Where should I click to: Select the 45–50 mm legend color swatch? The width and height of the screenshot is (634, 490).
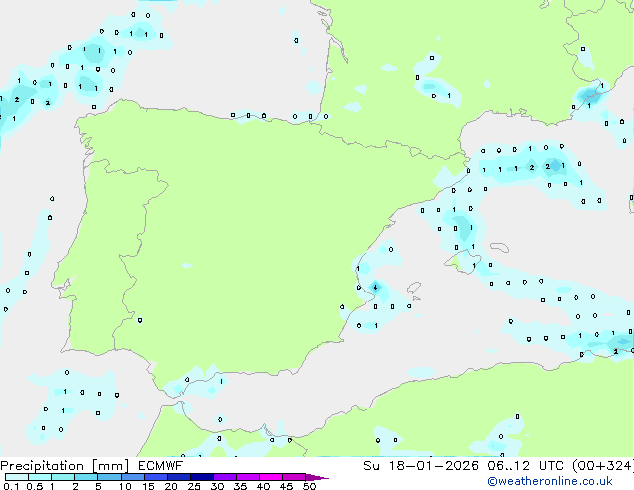[294, 477]
